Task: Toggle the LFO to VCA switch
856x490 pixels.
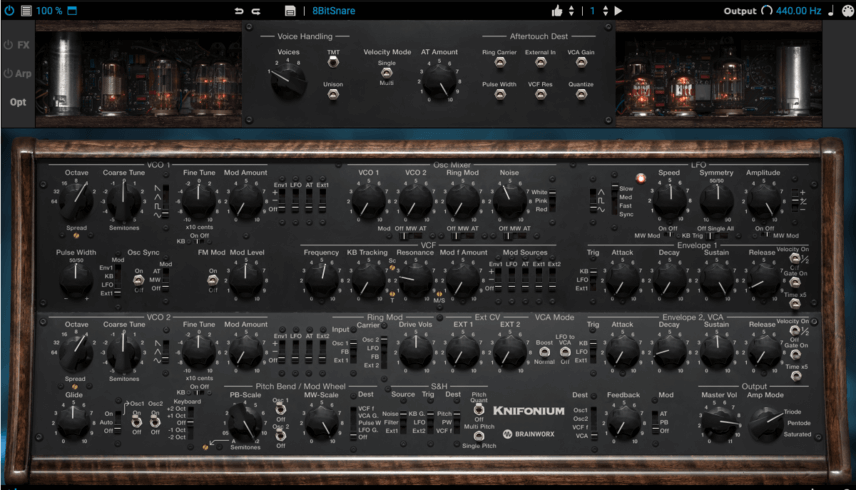Action: (565, 352)
